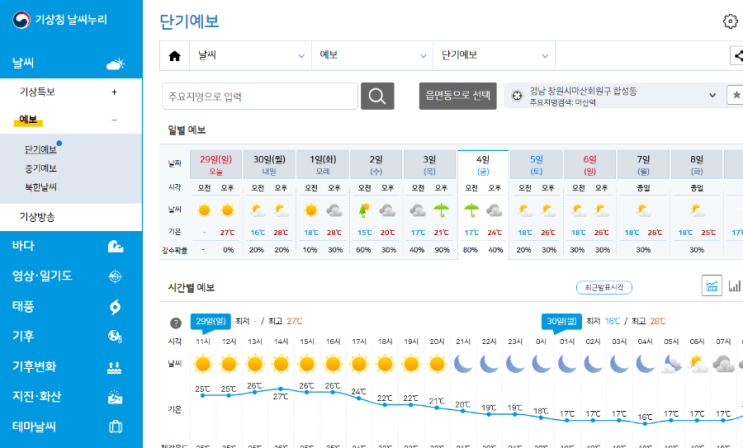Click 21시 moon night icon
Image resolution: width=743 pixels, height=448 pixels.
point(463,364)
